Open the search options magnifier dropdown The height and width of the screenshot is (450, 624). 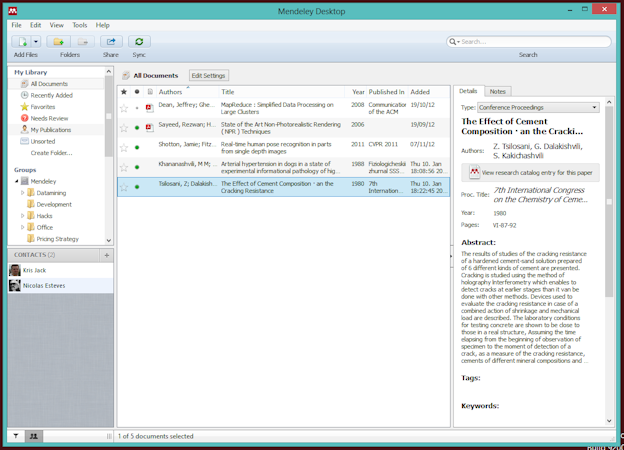454,41
